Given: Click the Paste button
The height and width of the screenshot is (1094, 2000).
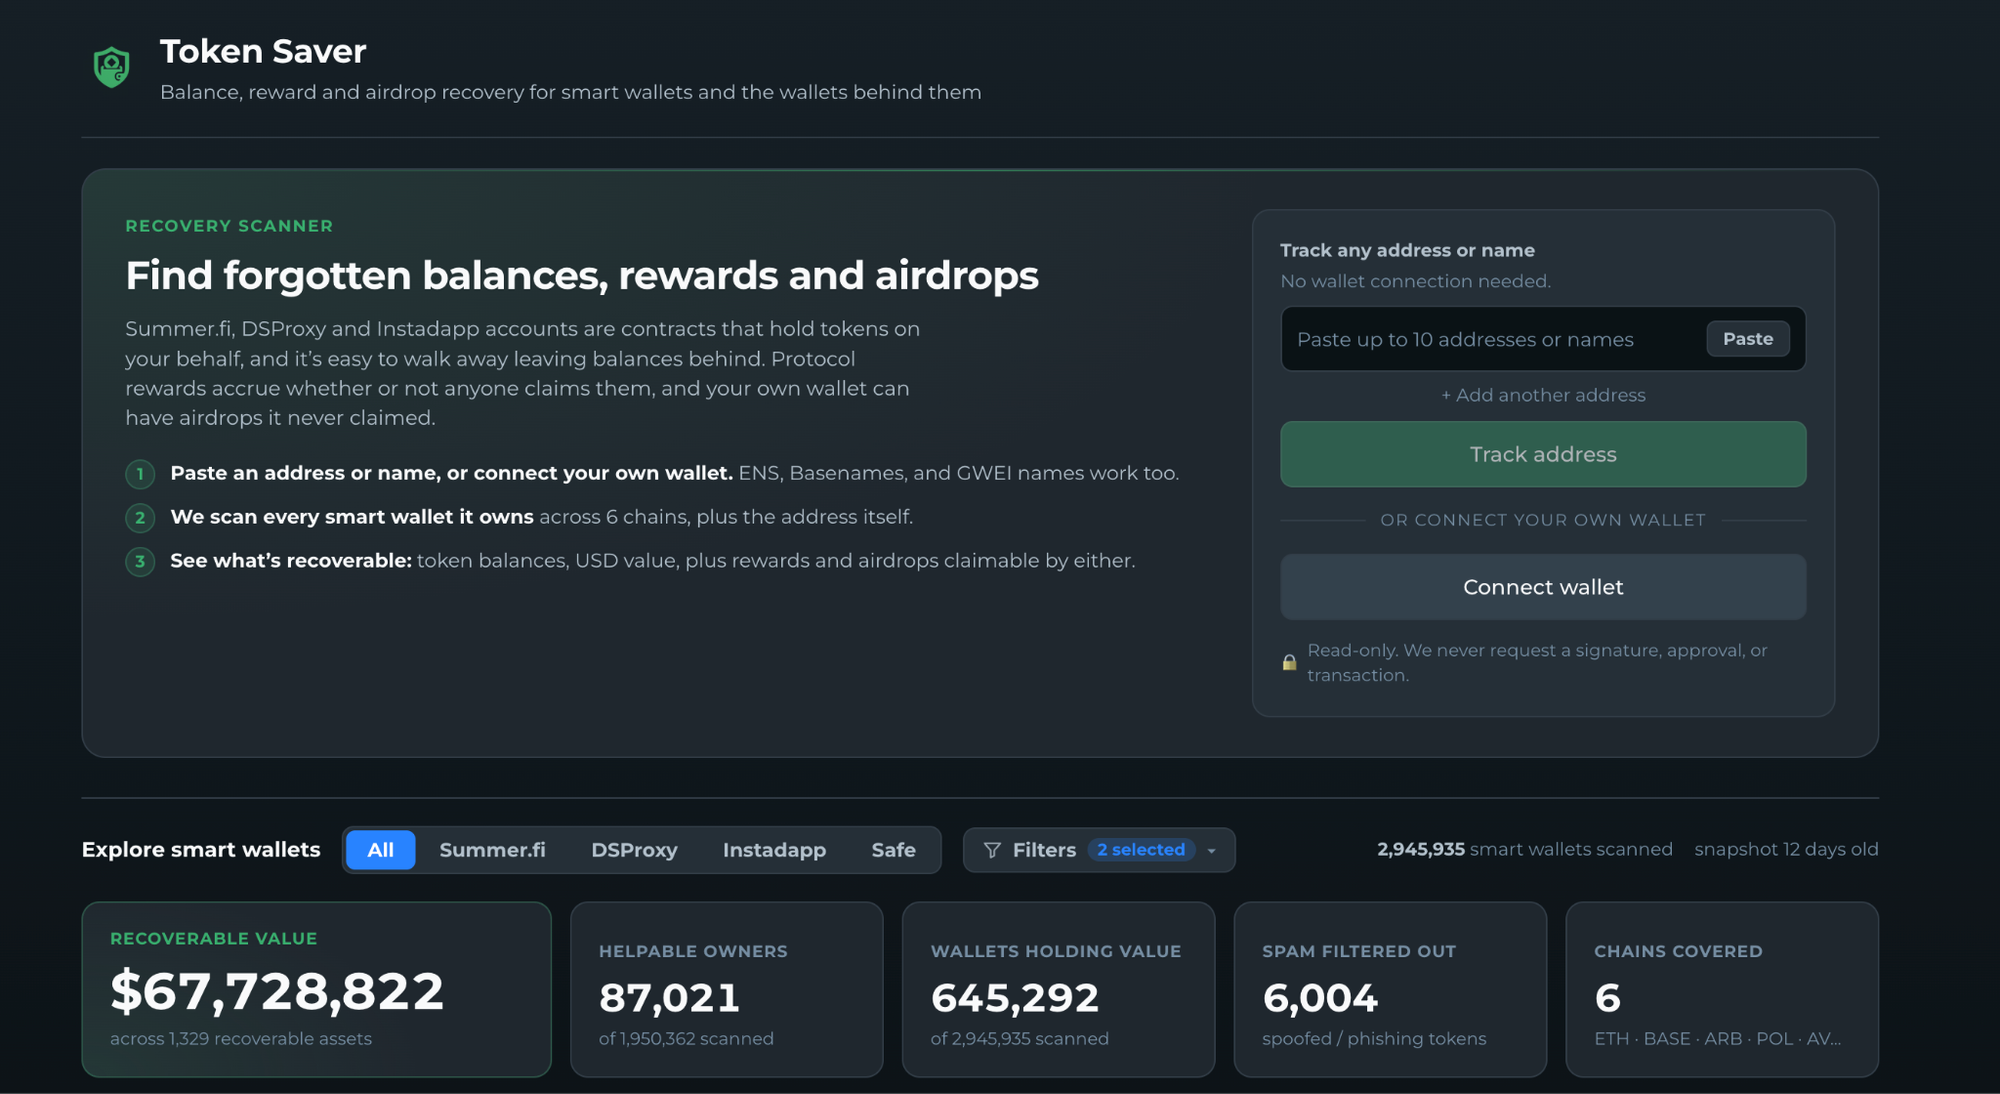Looking at the screenshot, I should [1748, 339].
